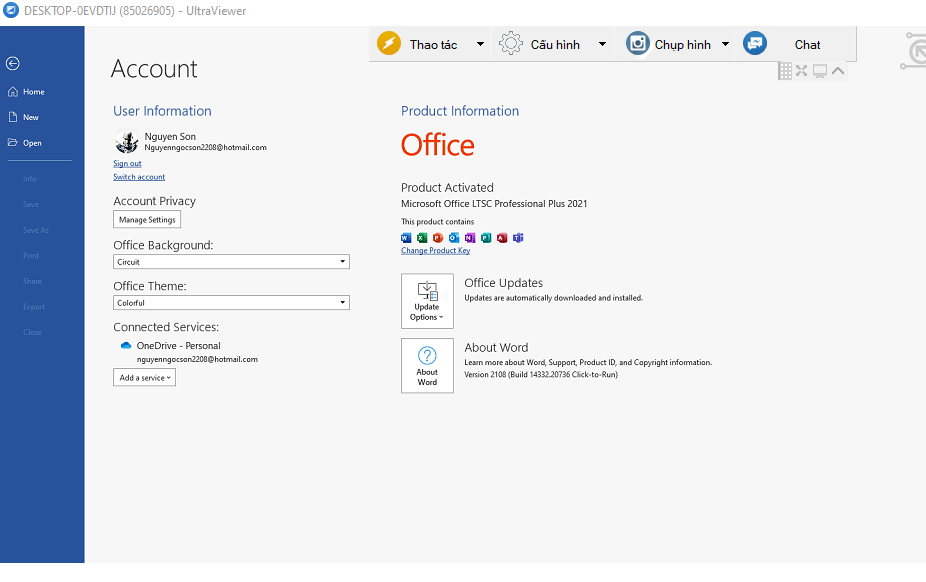
Task: Click the OneNote app icon
Action: coord(469,238)
